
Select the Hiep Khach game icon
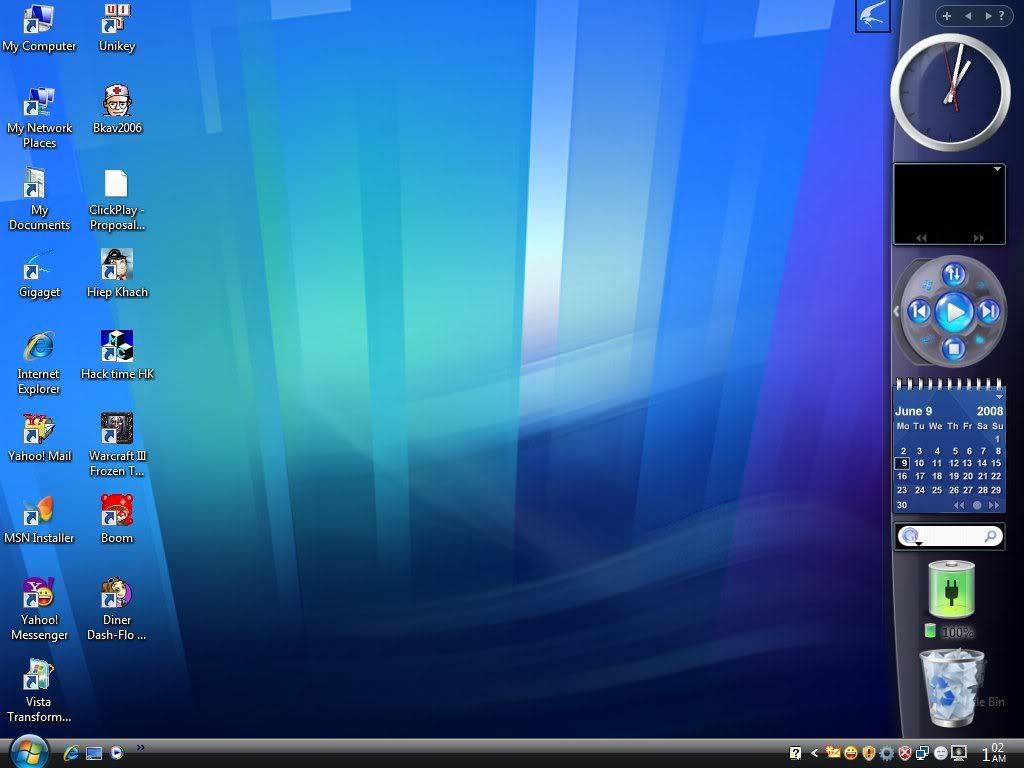(x=117, y=274)
